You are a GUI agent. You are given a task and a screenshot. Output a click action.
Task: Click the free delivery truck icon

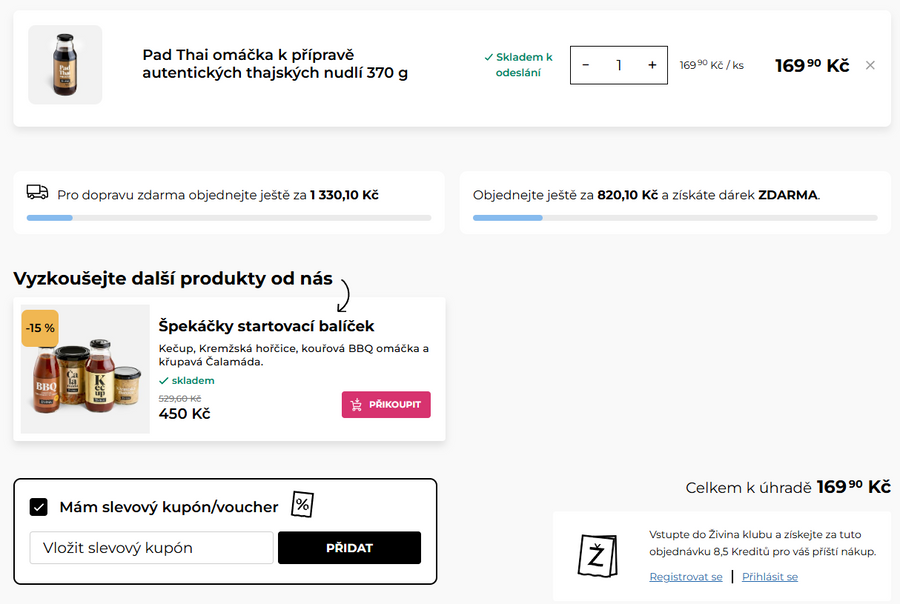click(x=37, y=193)
